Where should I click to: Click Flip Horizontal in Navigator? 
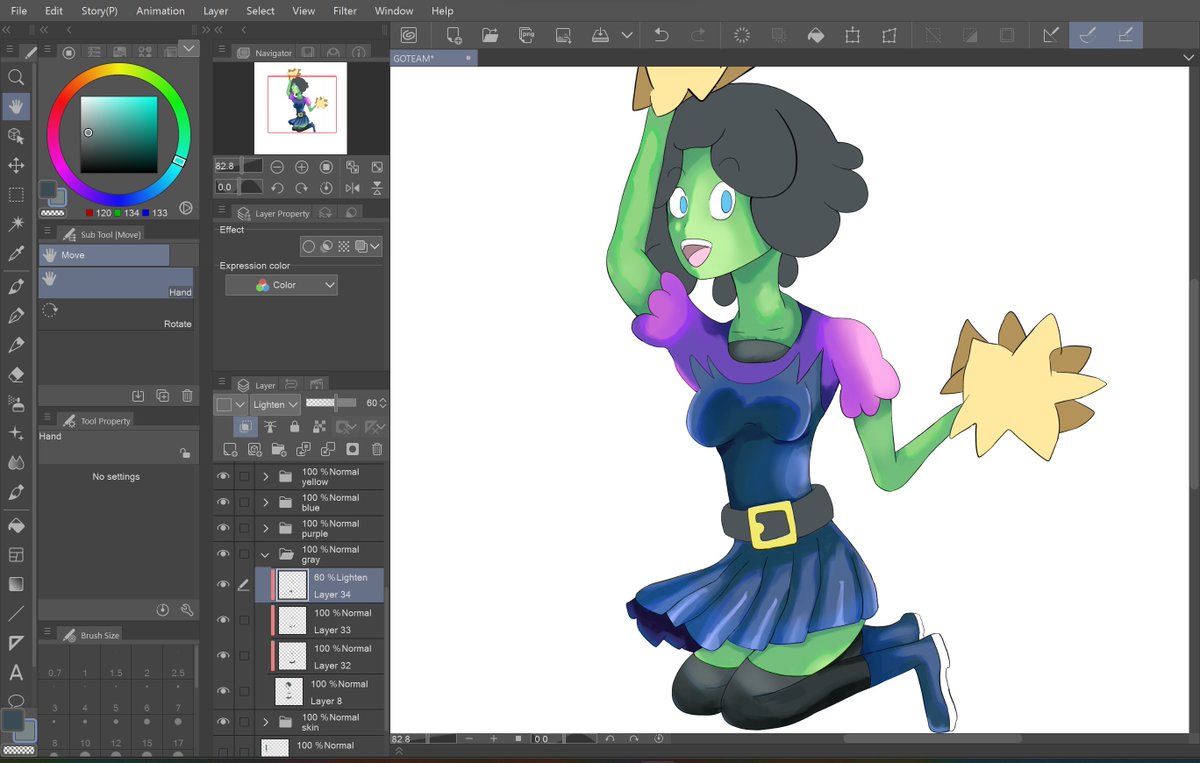(x=352, y=187)
